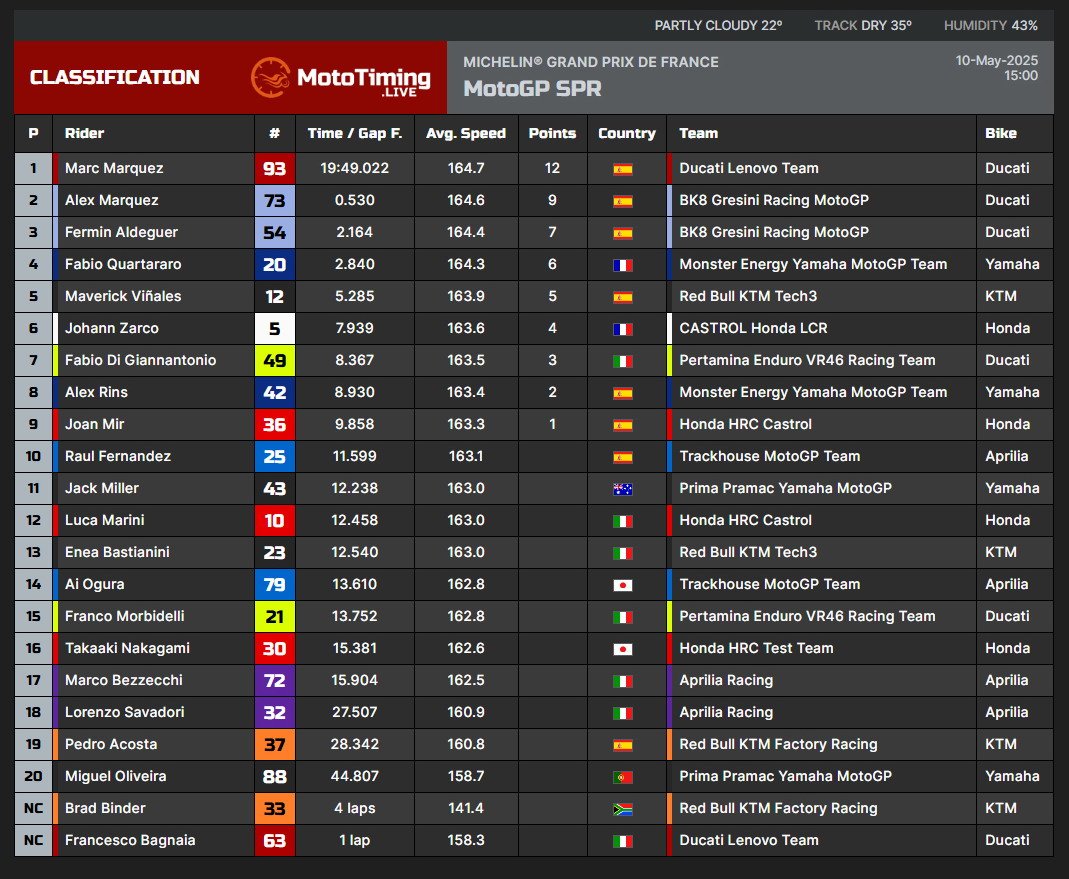Click Aprilia bike in Ai Ogura row

1006,584
